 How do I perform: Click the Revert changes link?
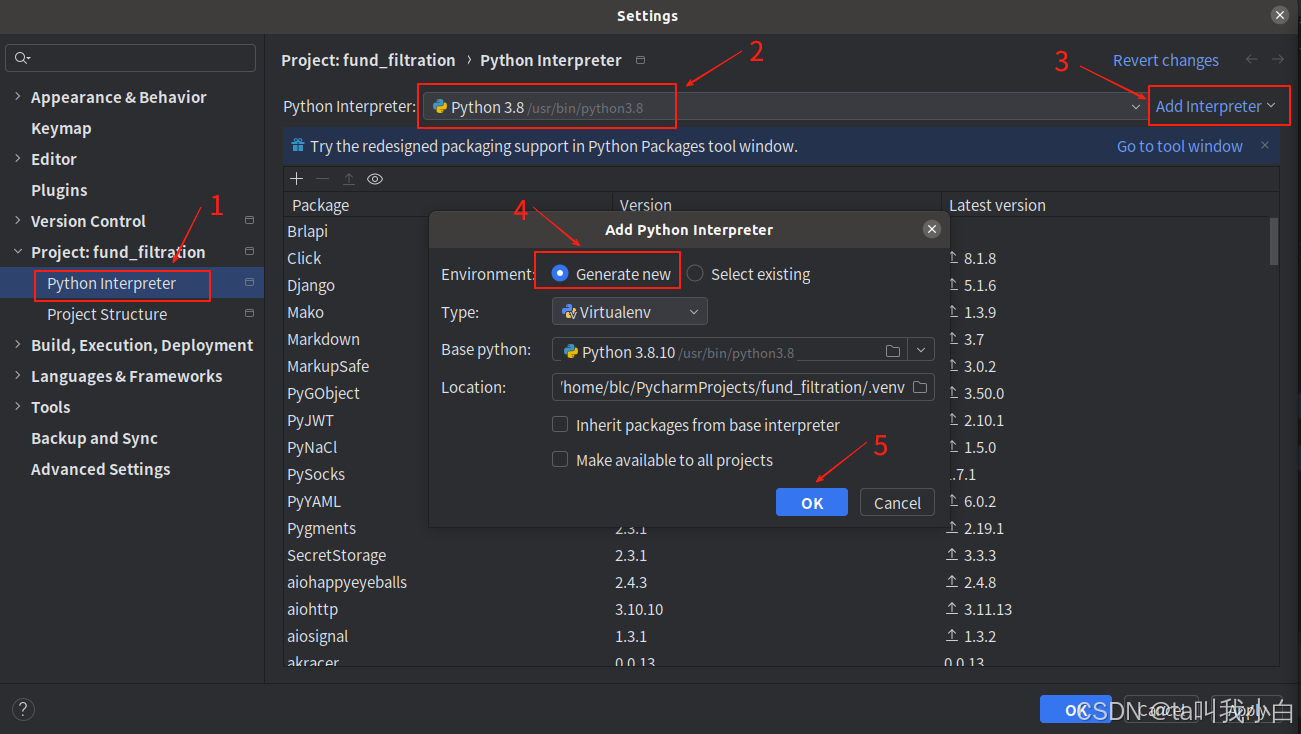(1166, 60)
